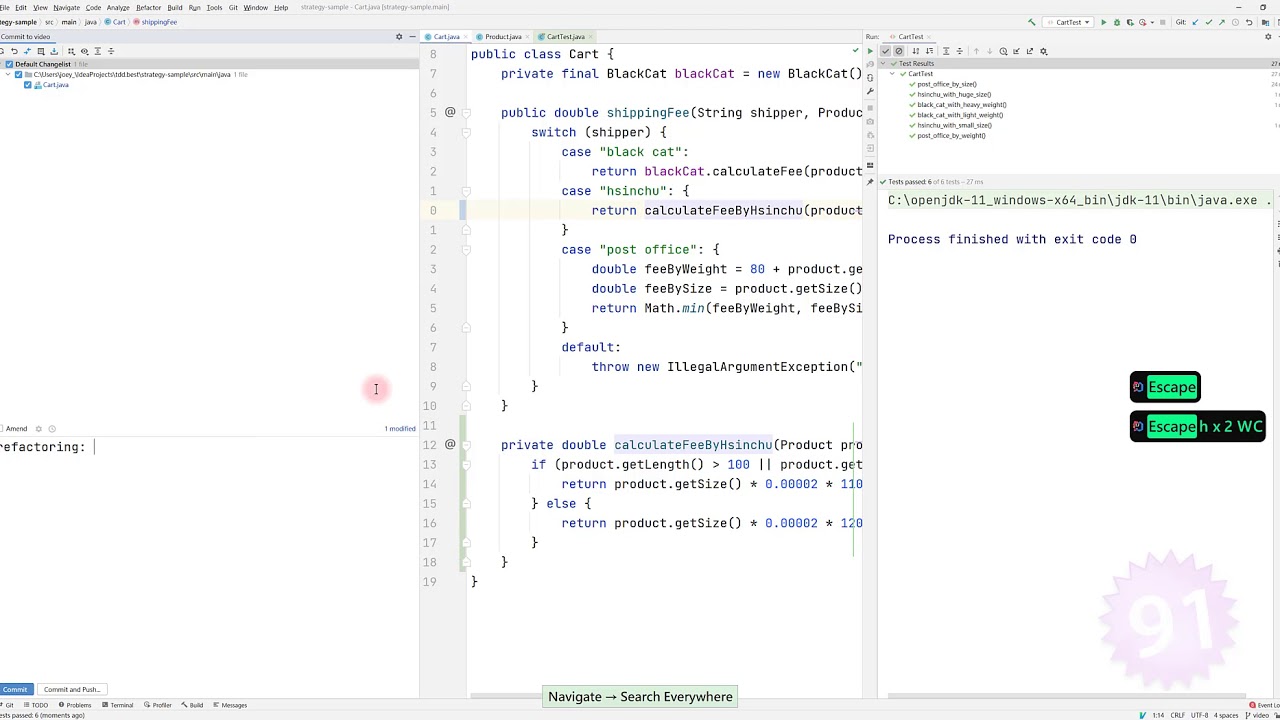The height and width of the screenshot is (720, 1280).
Task: Debug CartTest with bug icon
Action: click(x=1117, y=22)
